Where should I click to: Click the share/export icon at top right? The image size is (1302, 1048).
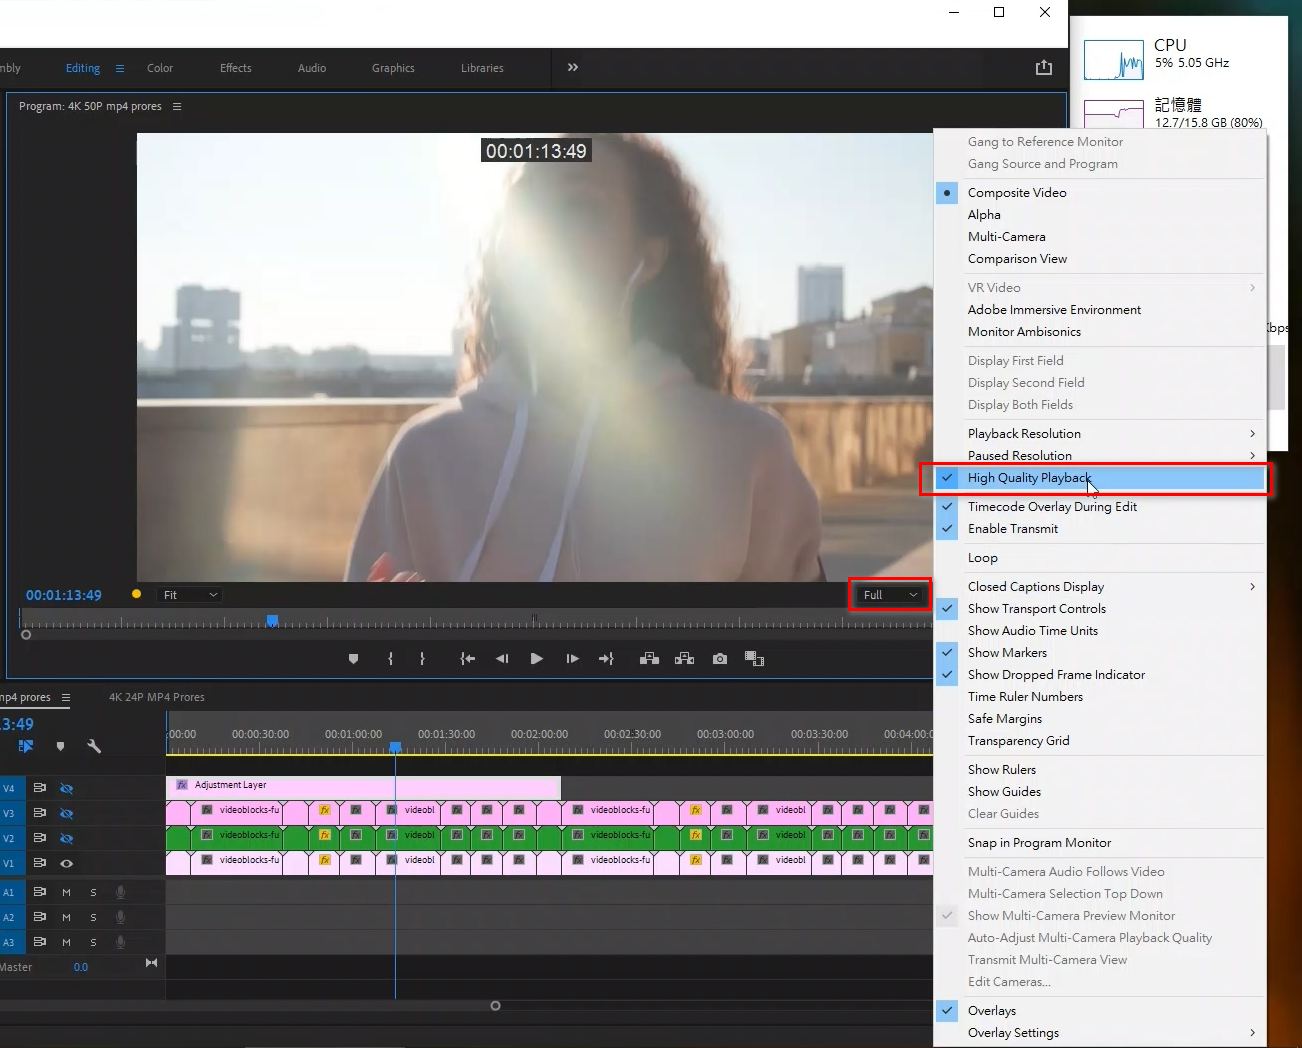tap(1044, 67)
